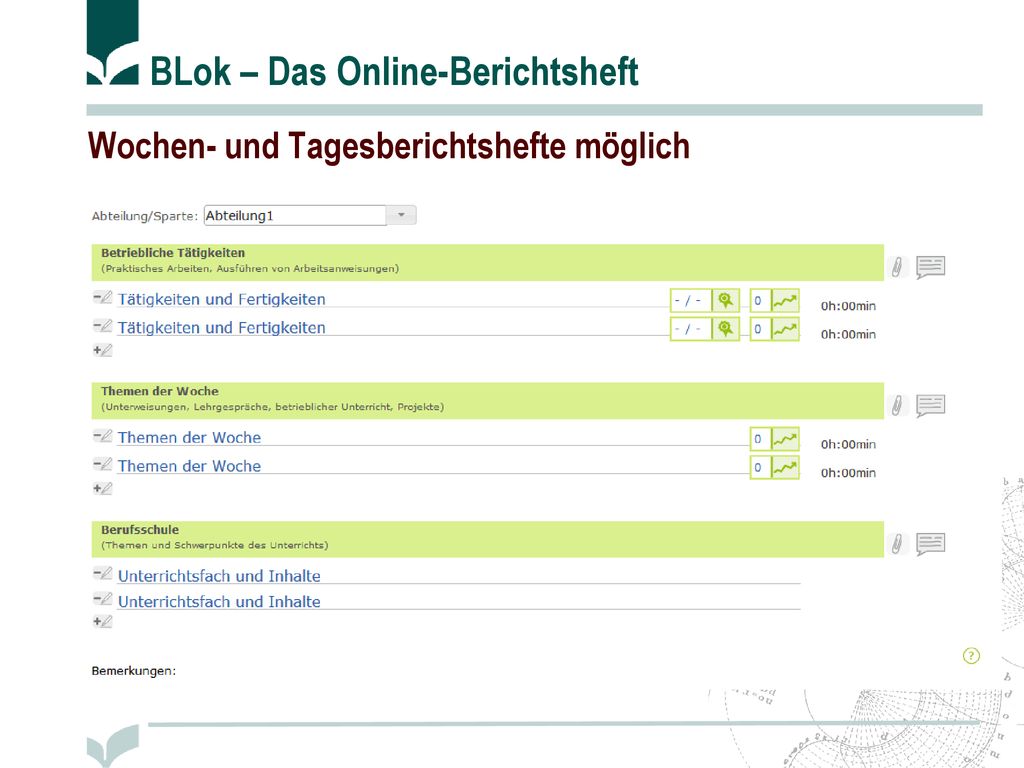Remove first Tätigkeiten und Fertigkeiten entry

click(103, 298)
